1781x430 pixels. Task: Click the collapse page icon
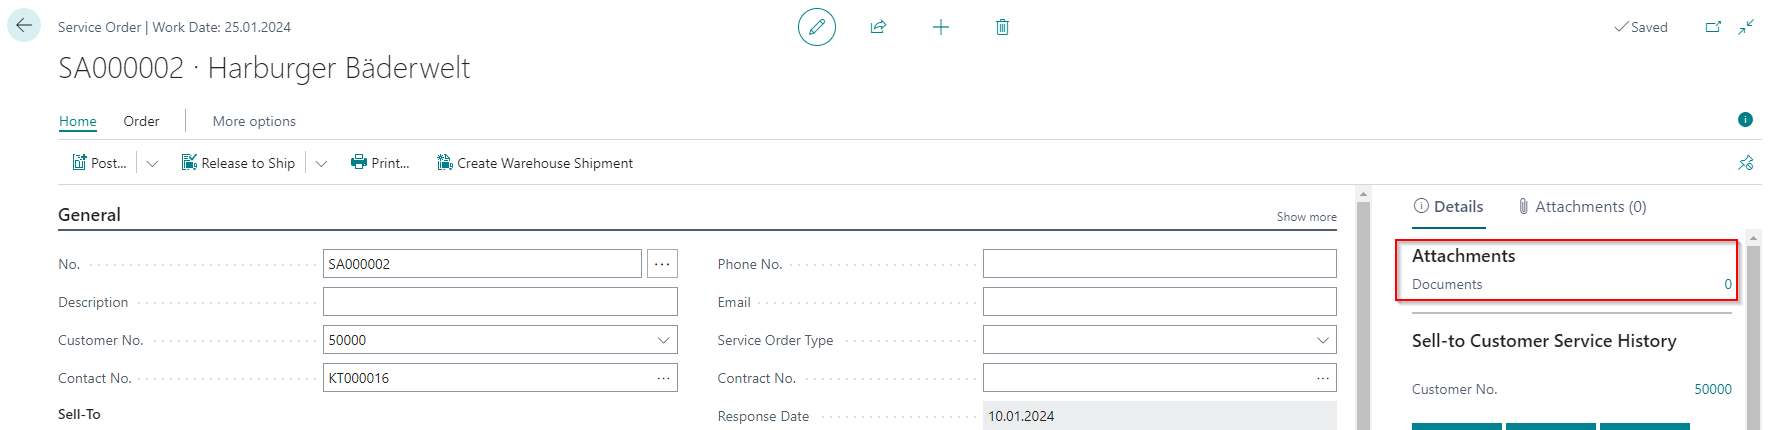[x=1746, y=27]
